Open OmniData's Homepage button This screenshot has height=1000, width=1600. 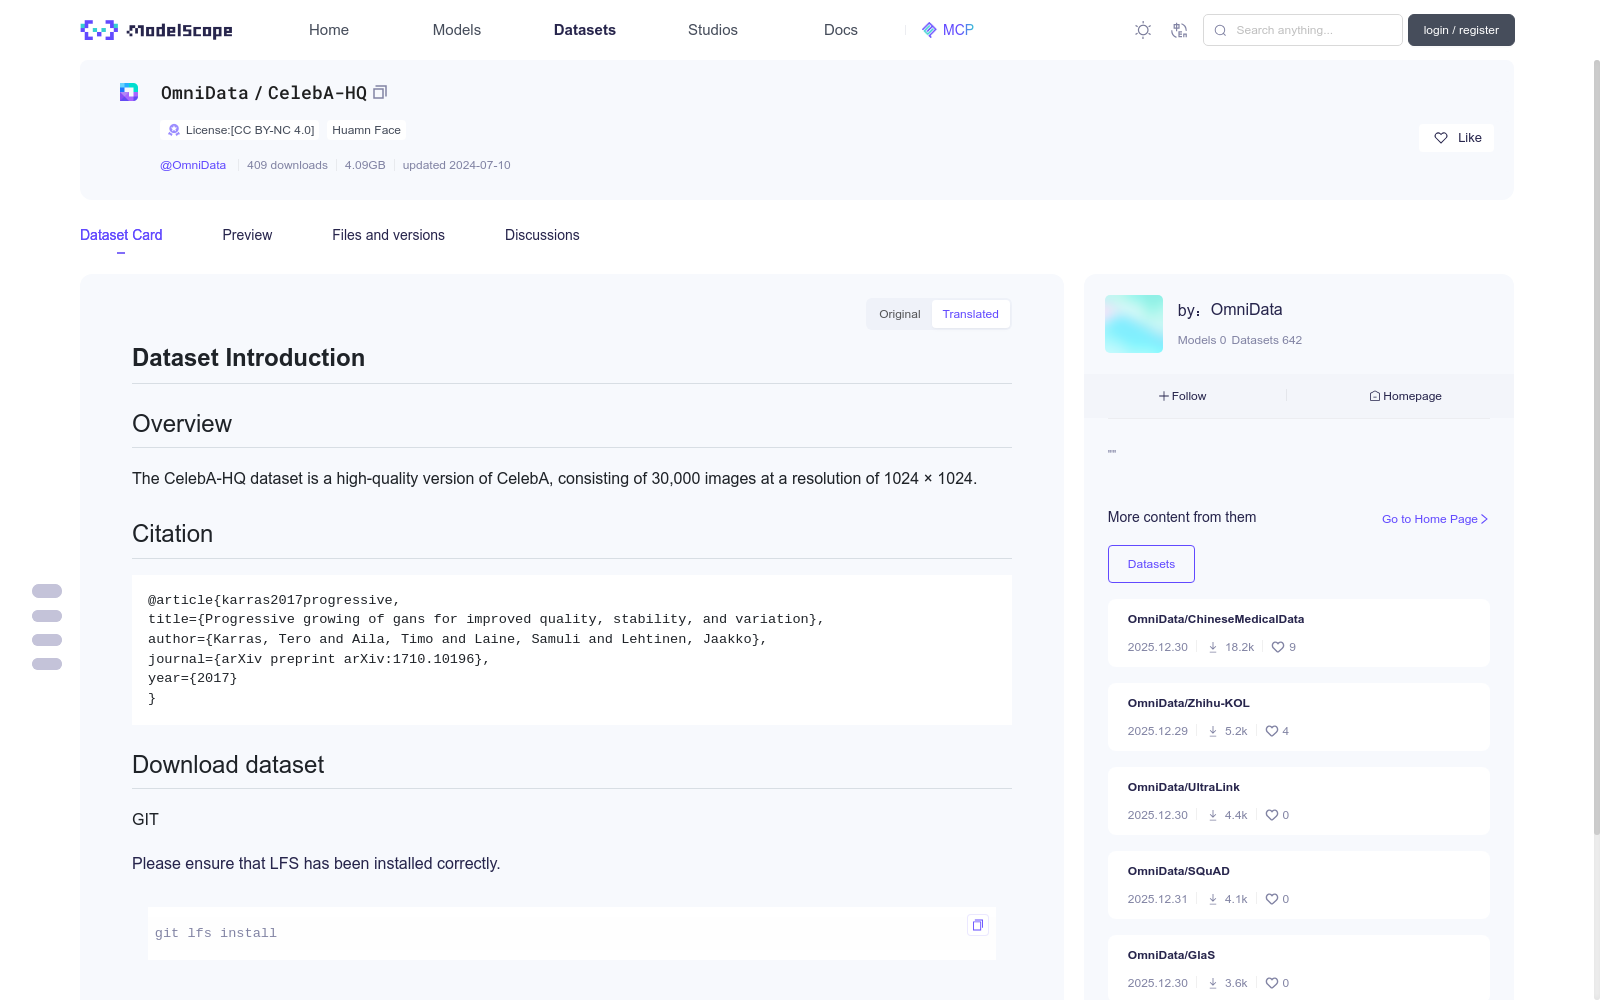[x=1405, y=396]
